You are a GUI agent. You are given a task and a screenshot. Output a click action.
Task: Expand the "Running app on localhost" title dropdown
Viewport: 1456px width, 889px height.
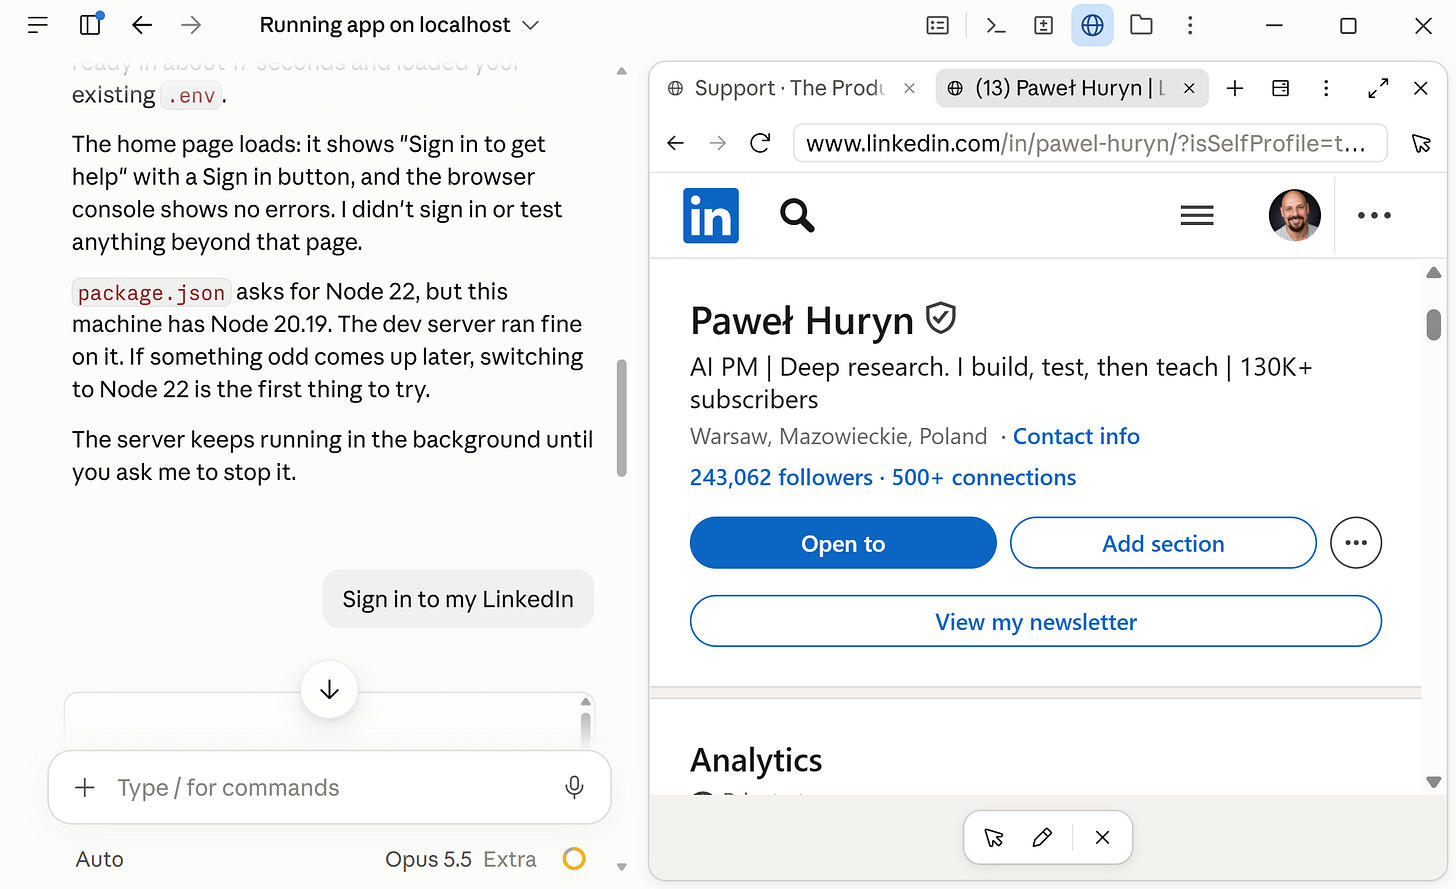coord(399,25)
